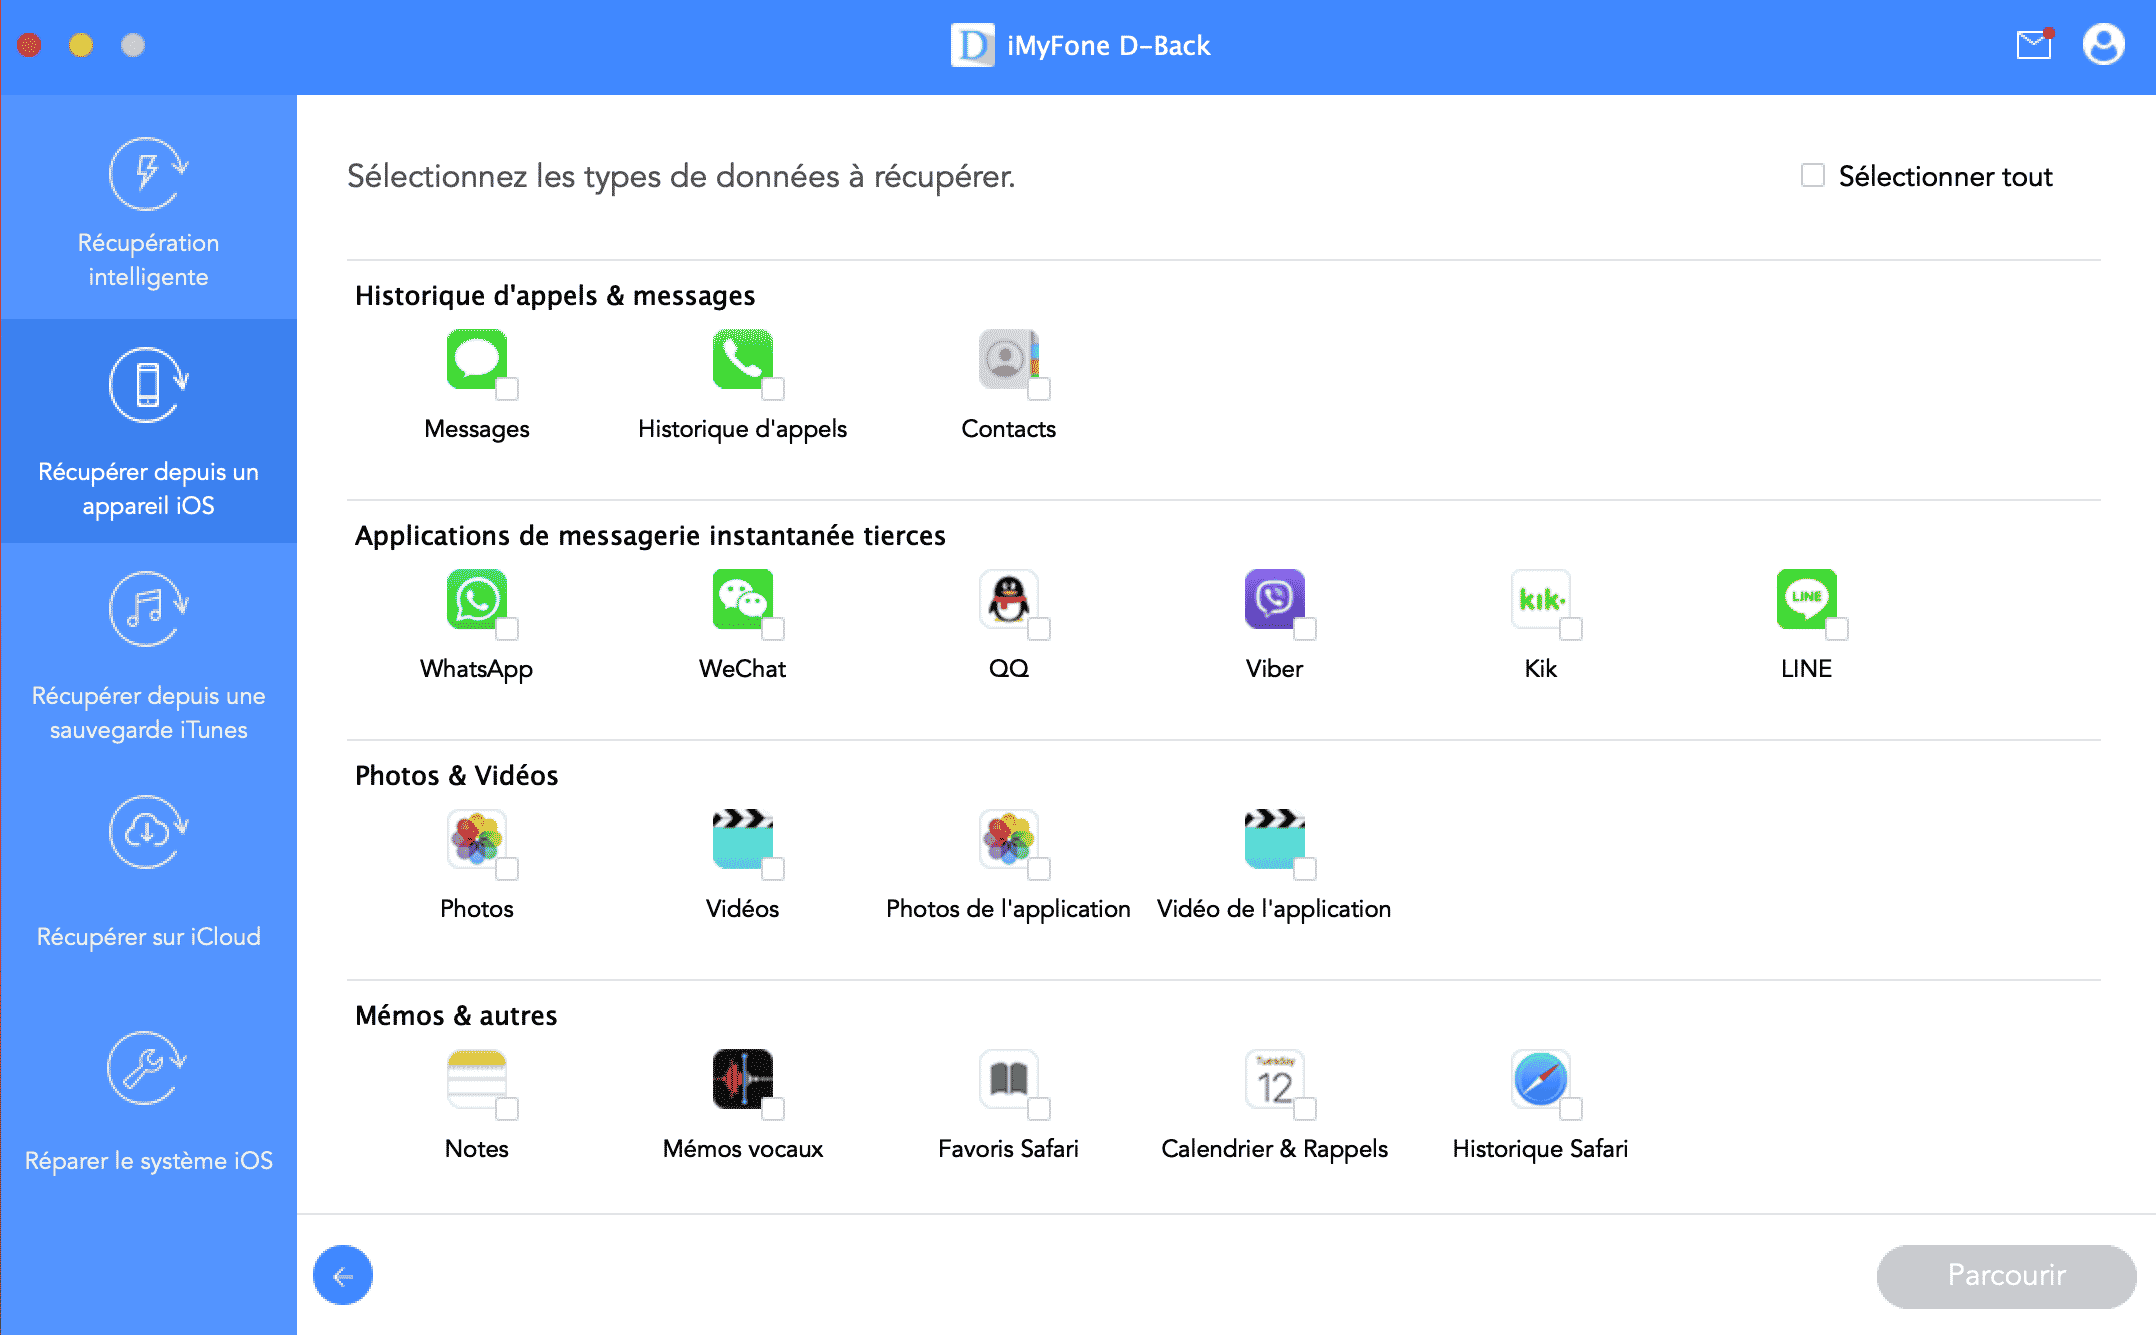Click the Messages app icon
The image size is (2156, 1335).
[x=477, y=359]
